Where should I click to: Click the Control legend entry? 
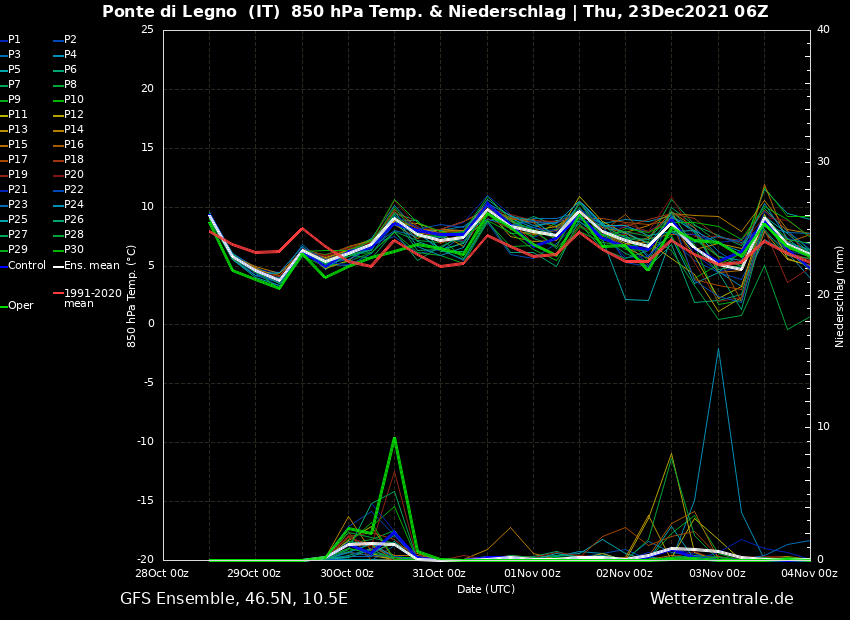click(26, 266)
